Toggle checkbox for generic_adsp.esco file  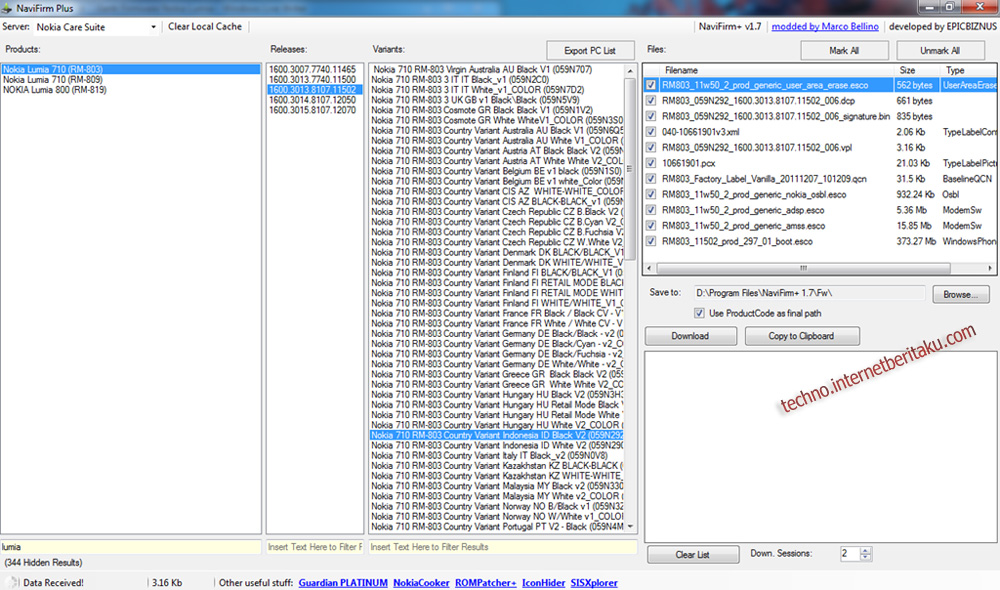point(651,210)
